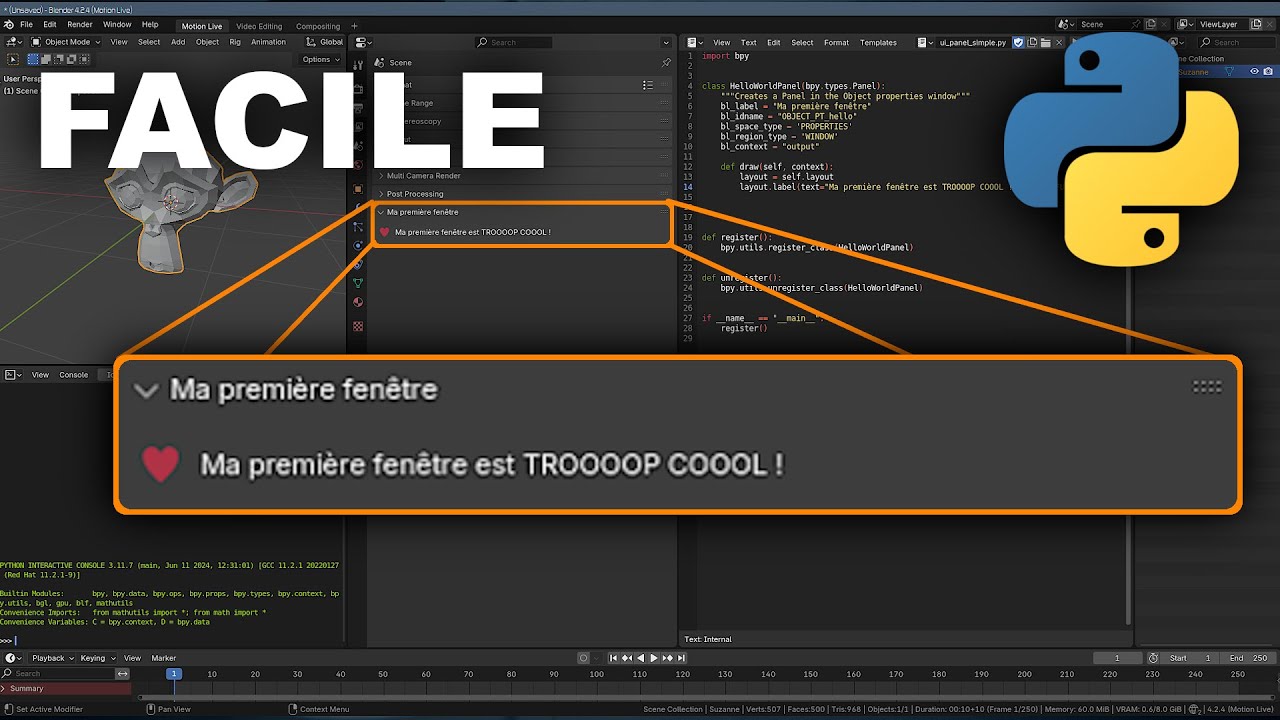Open the Object Mode dropdown
The height and width of the screenshot is (720, 1280).
(65, 42)
